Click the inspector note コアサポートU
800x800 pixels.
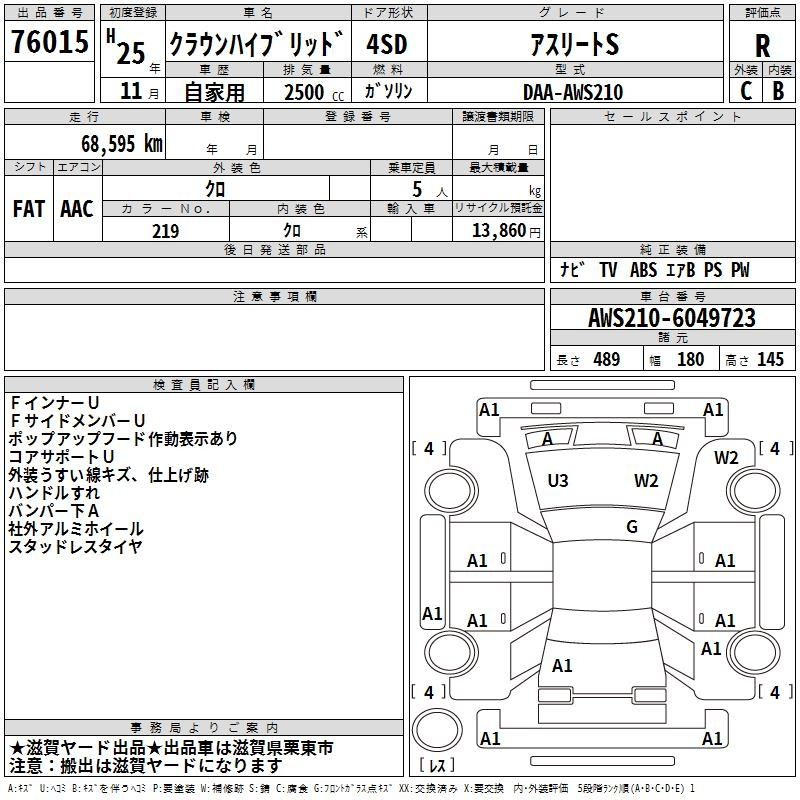[61, 457]
